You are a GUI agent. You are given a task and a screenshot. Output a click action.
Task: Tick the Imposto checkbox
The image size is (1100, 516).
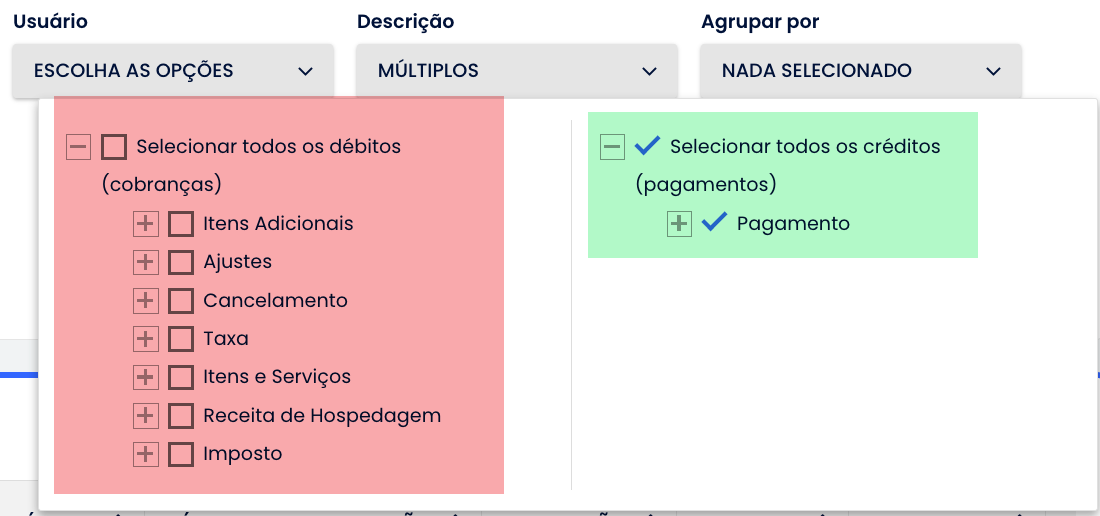point(181,454)
